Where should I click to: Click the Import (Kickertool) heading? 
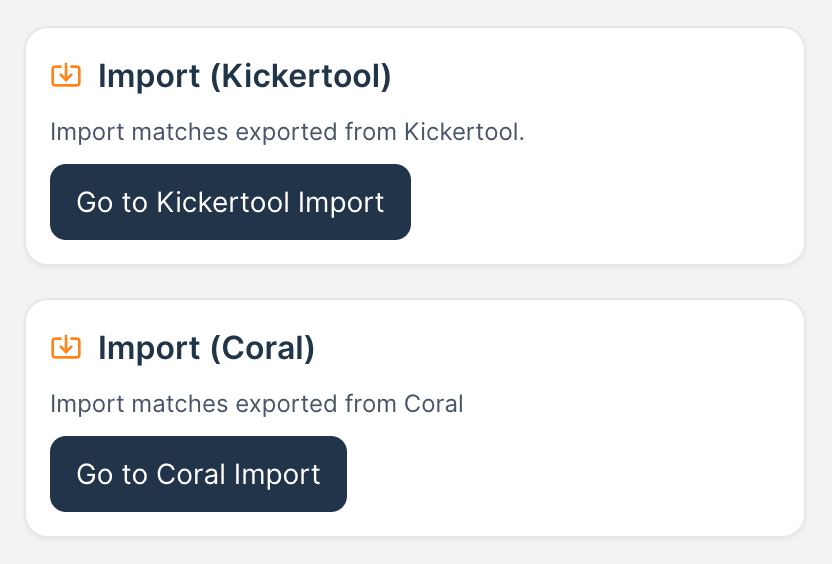tap(244, 76)
